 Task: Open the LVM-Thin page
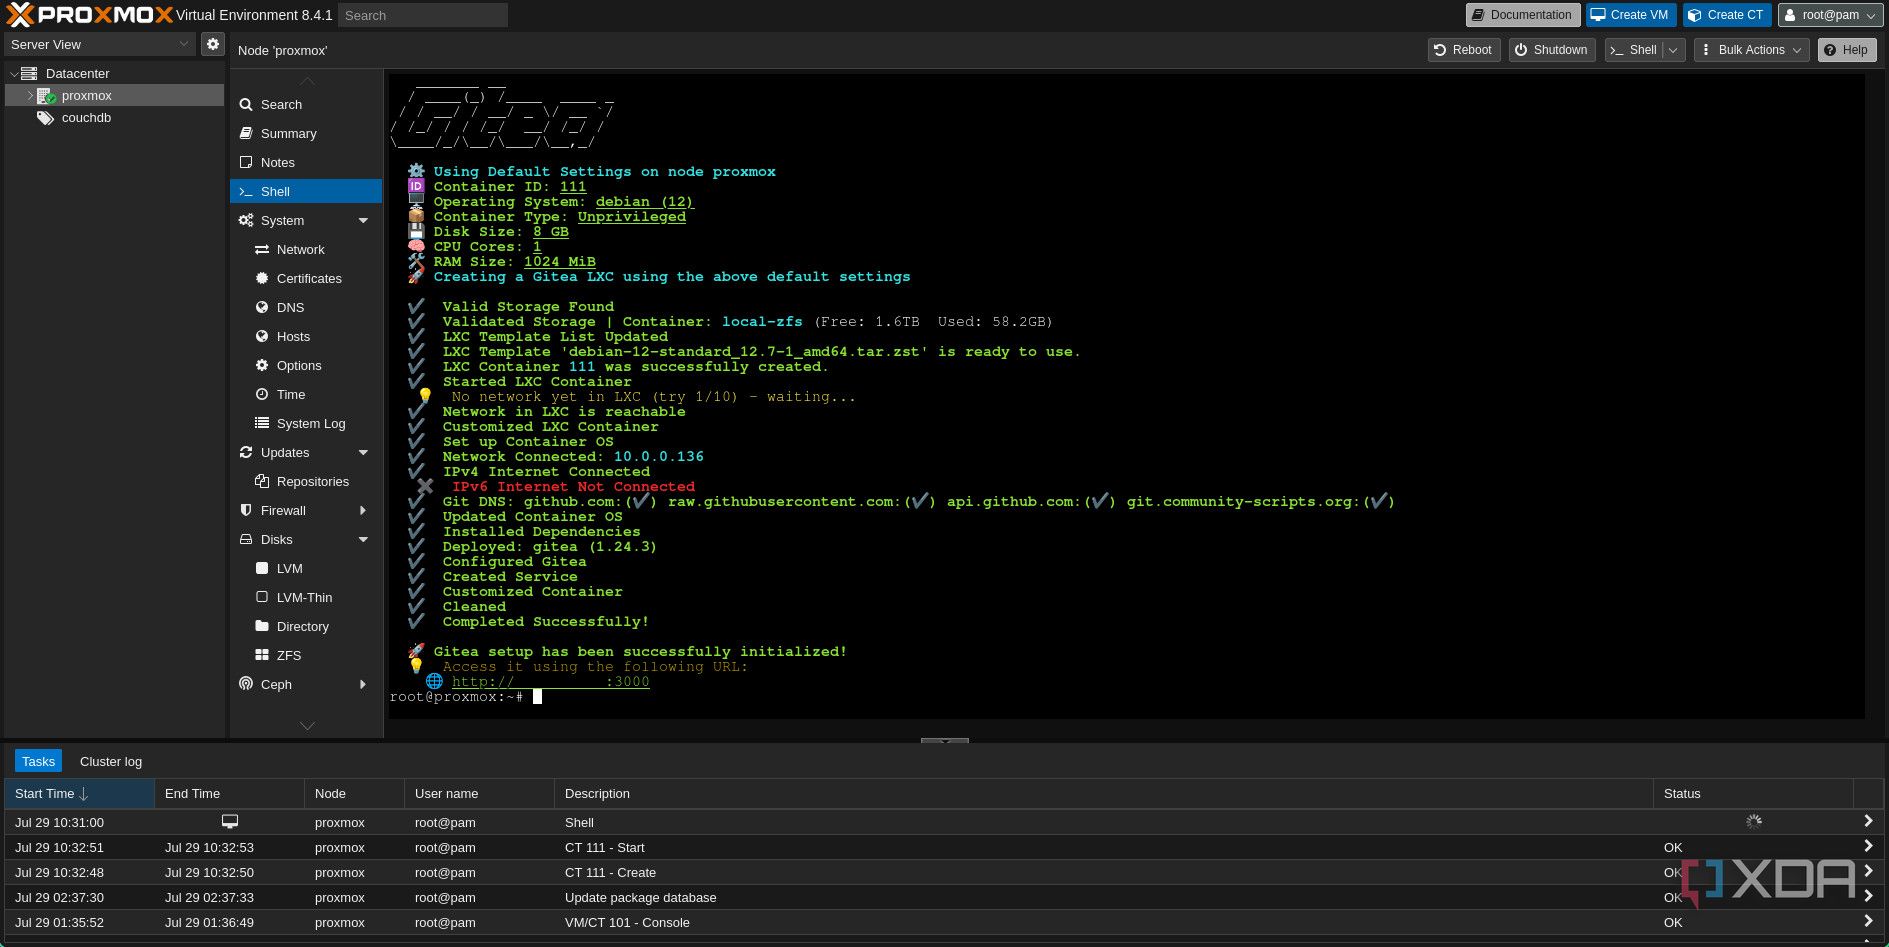(304, 597)
